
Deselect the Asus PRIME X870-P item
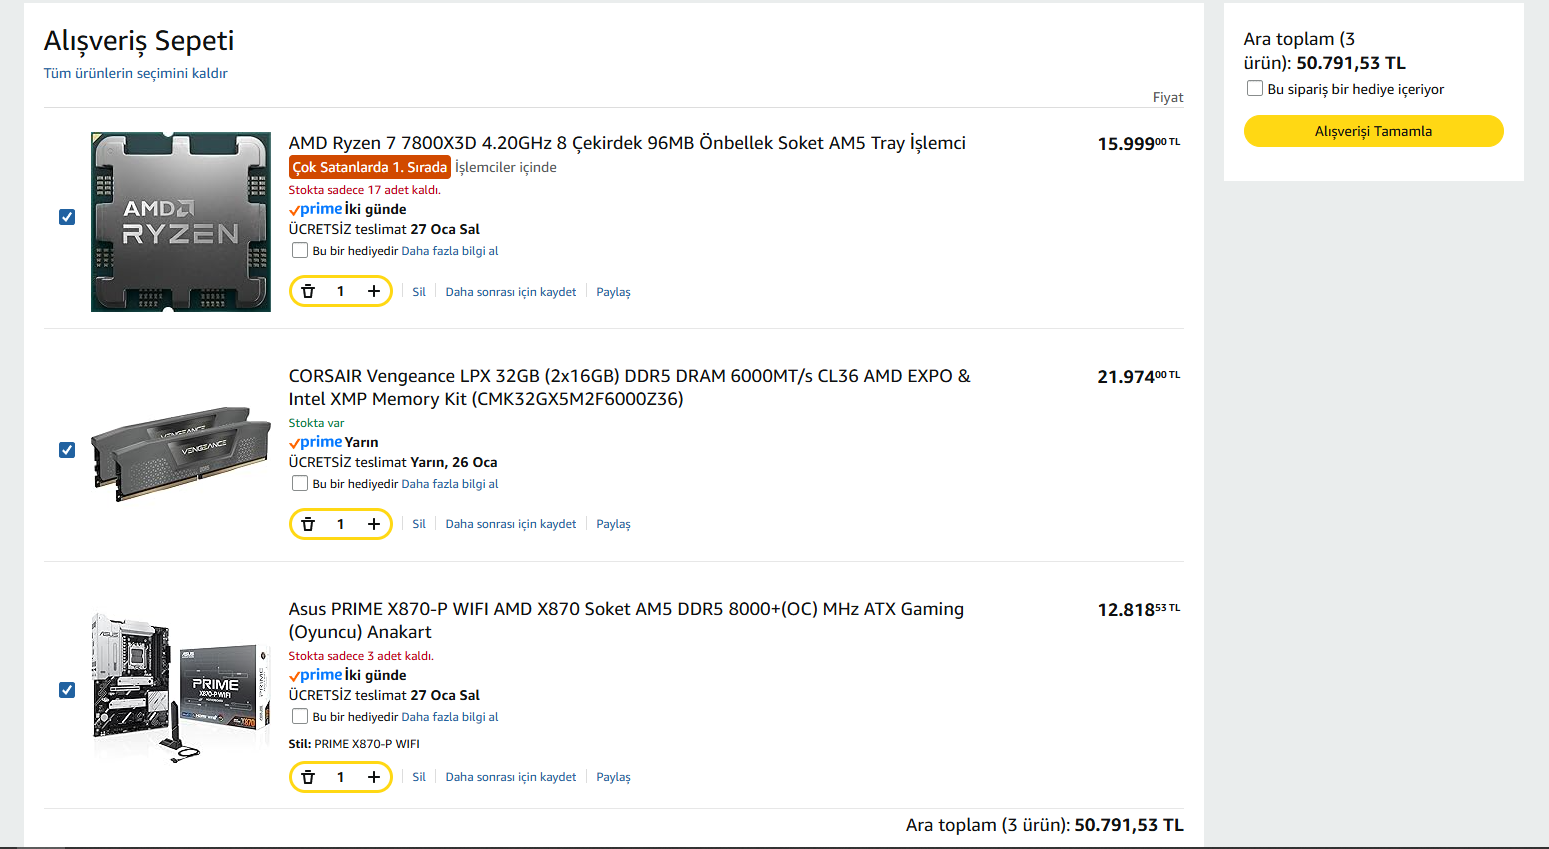tap(67, 690)
